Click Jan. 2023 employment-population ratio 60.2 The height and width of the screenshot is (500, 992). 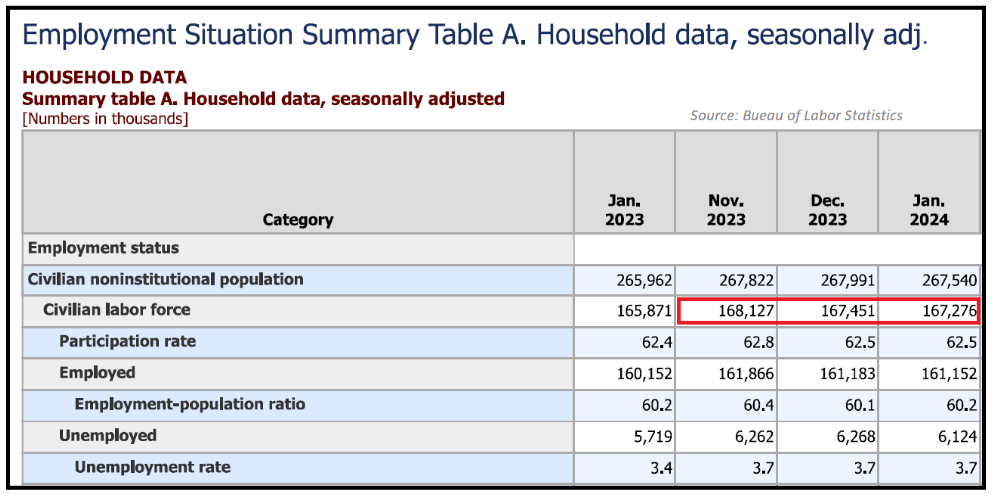click(x=657, y=406)
